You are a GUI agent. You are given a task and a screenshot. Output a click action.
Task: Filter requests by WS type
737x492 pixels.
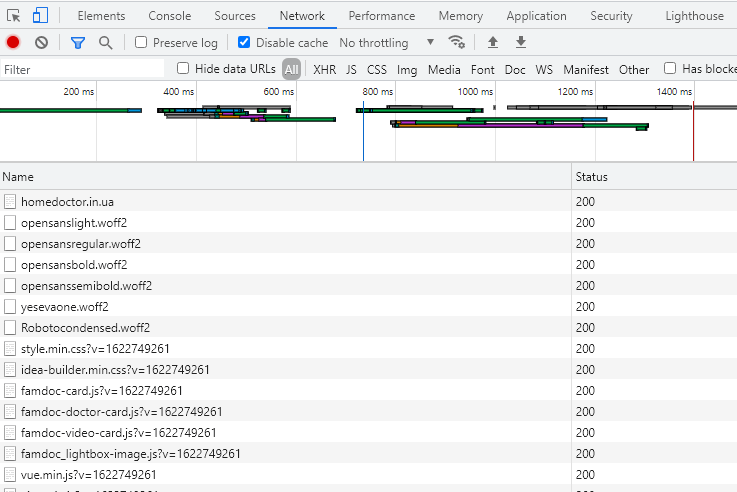(x=544, y=70)
